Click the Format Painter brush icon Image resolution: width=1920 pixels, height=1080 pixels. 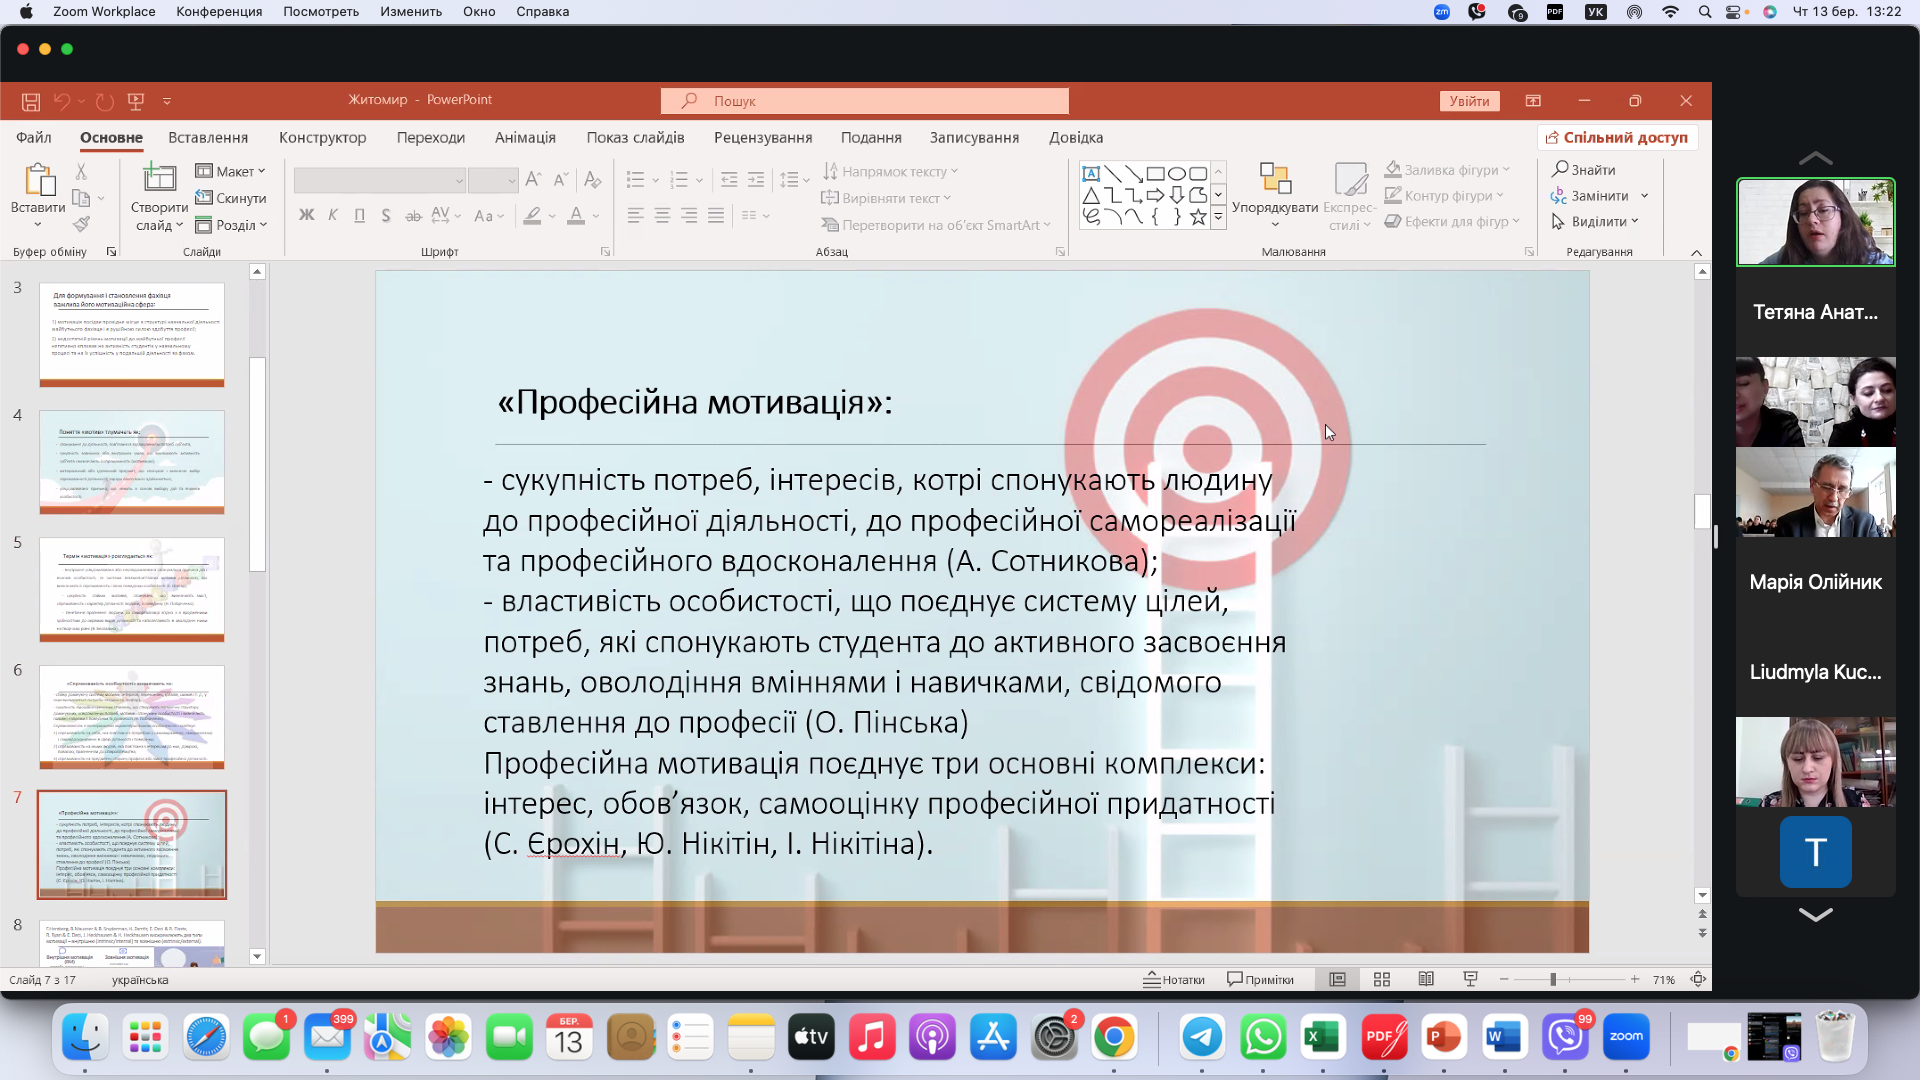coord(82,224)
